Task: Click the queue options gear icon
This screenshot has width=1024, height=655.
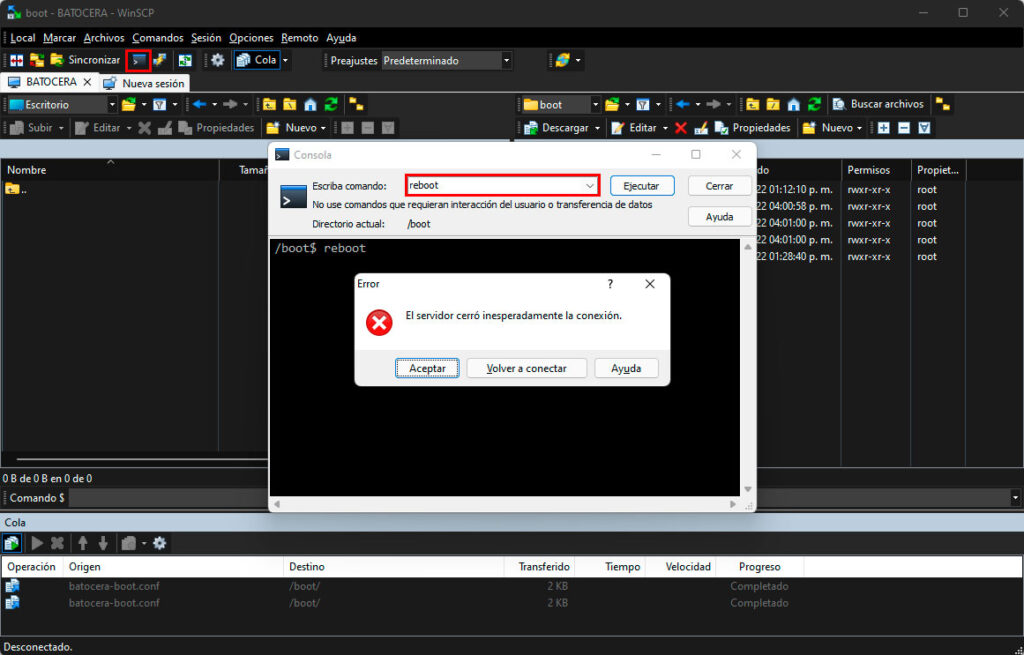Action: (x=159, y=543)
